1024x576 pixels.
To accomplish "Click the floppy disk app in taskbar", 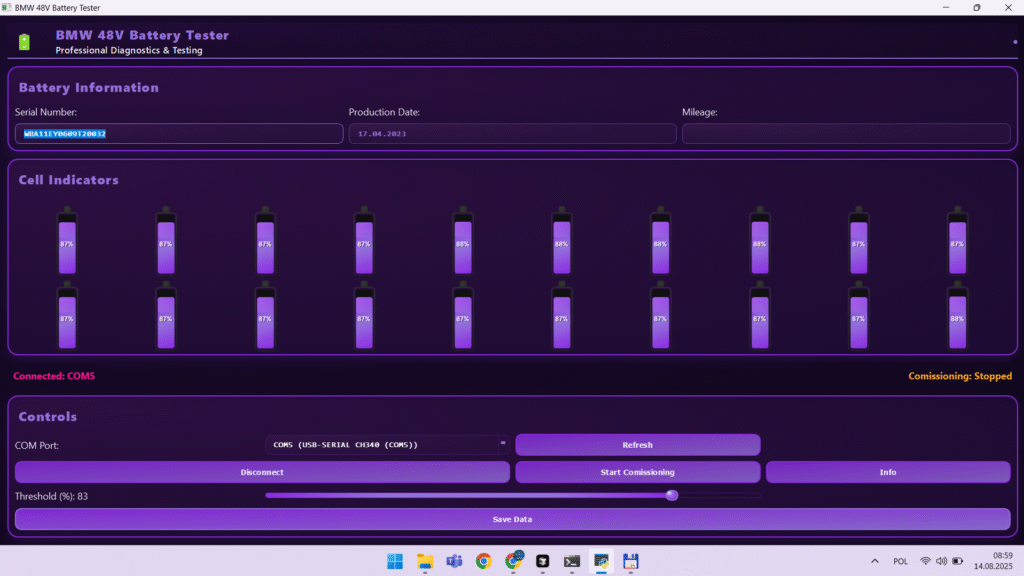I will [x=631, y=561].
